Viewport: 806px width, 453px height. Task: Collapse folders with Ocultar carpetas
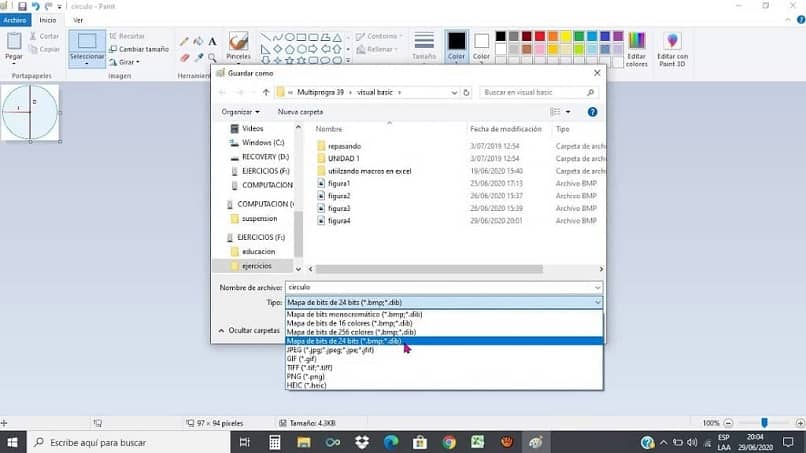click(x=249, y=331)
